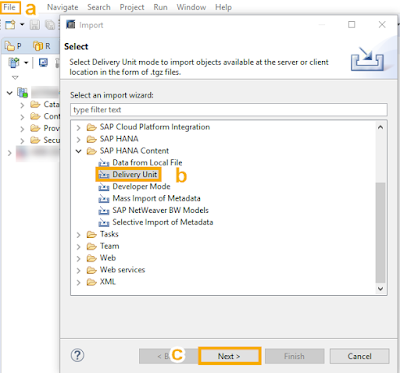
Task: Expand the SAP HANA folder
Action: (x=79, y=140)
